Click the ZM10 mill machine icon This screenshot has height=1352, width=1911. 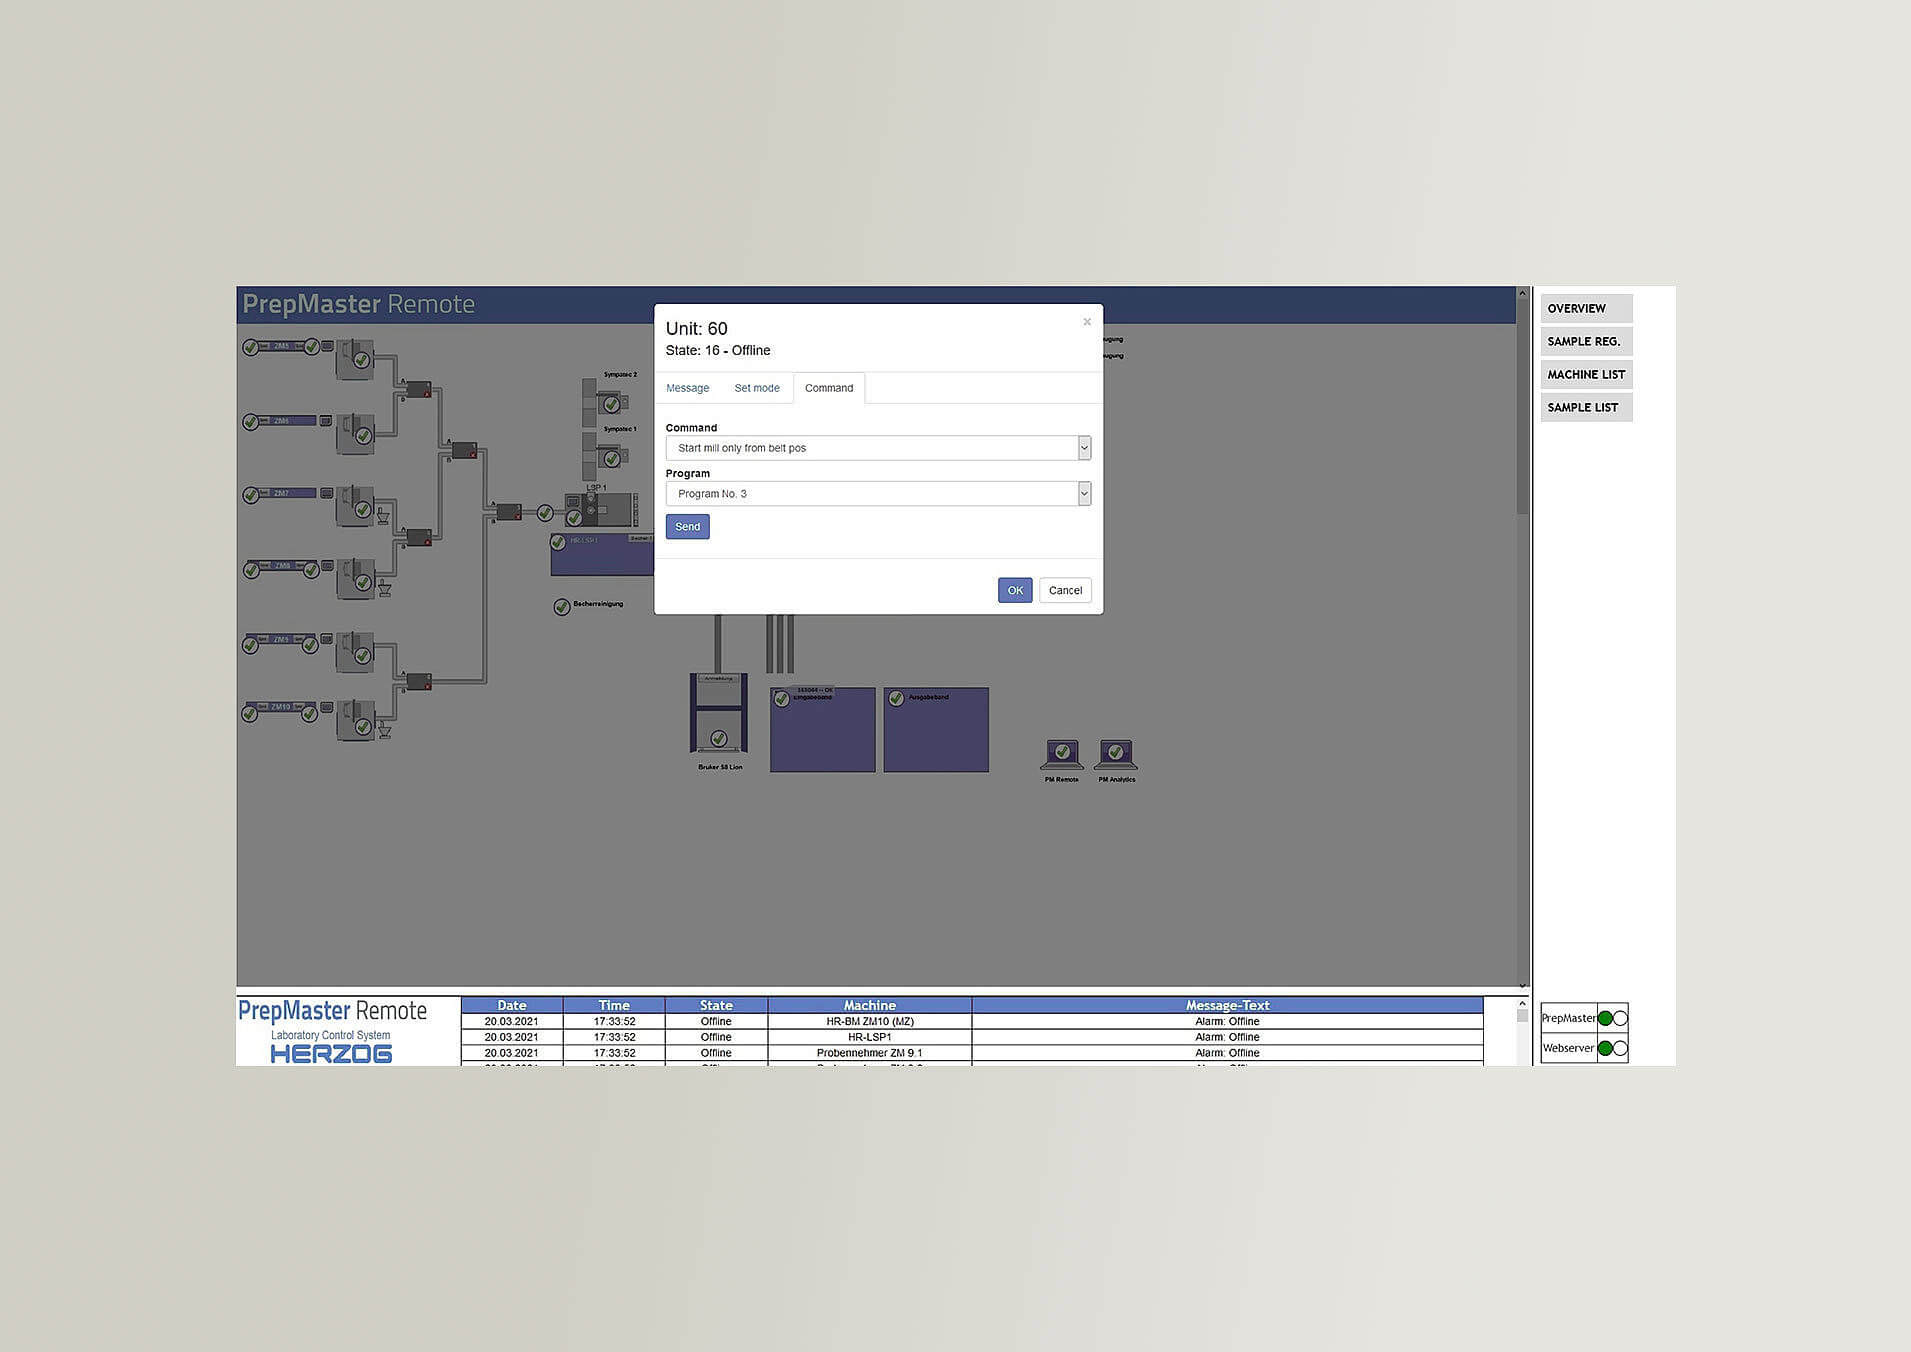pos(354,721)
